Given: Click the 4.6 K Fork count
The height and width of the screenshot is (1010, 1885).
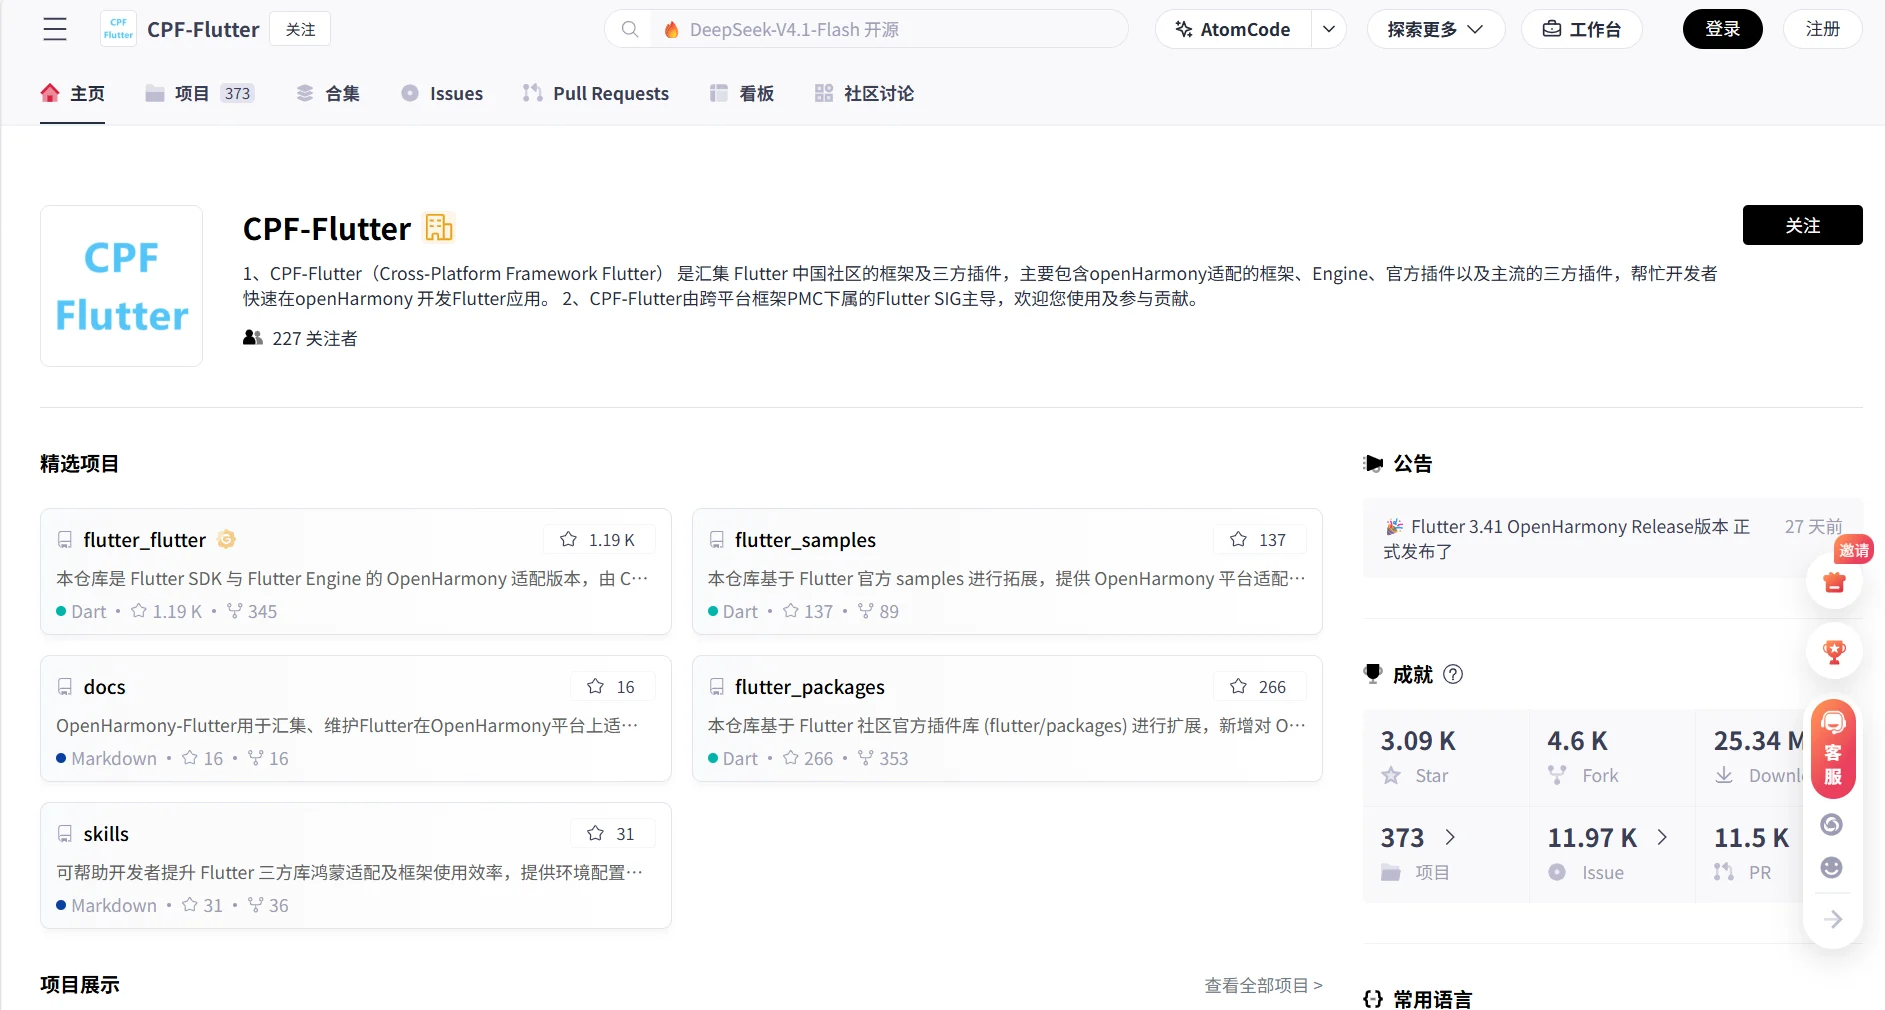Looking at the screenshot, I should (1577, 740).
